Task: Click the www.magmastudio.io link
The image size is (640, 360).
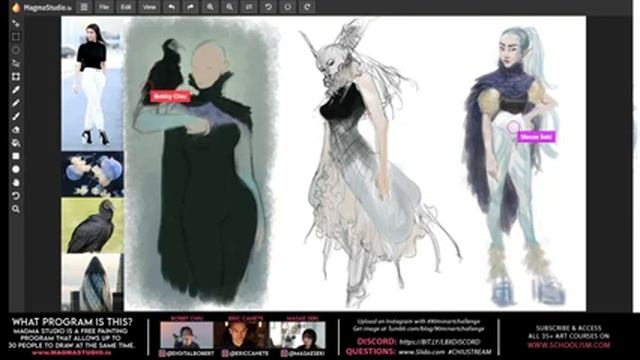Action: [x=71, y=353]
